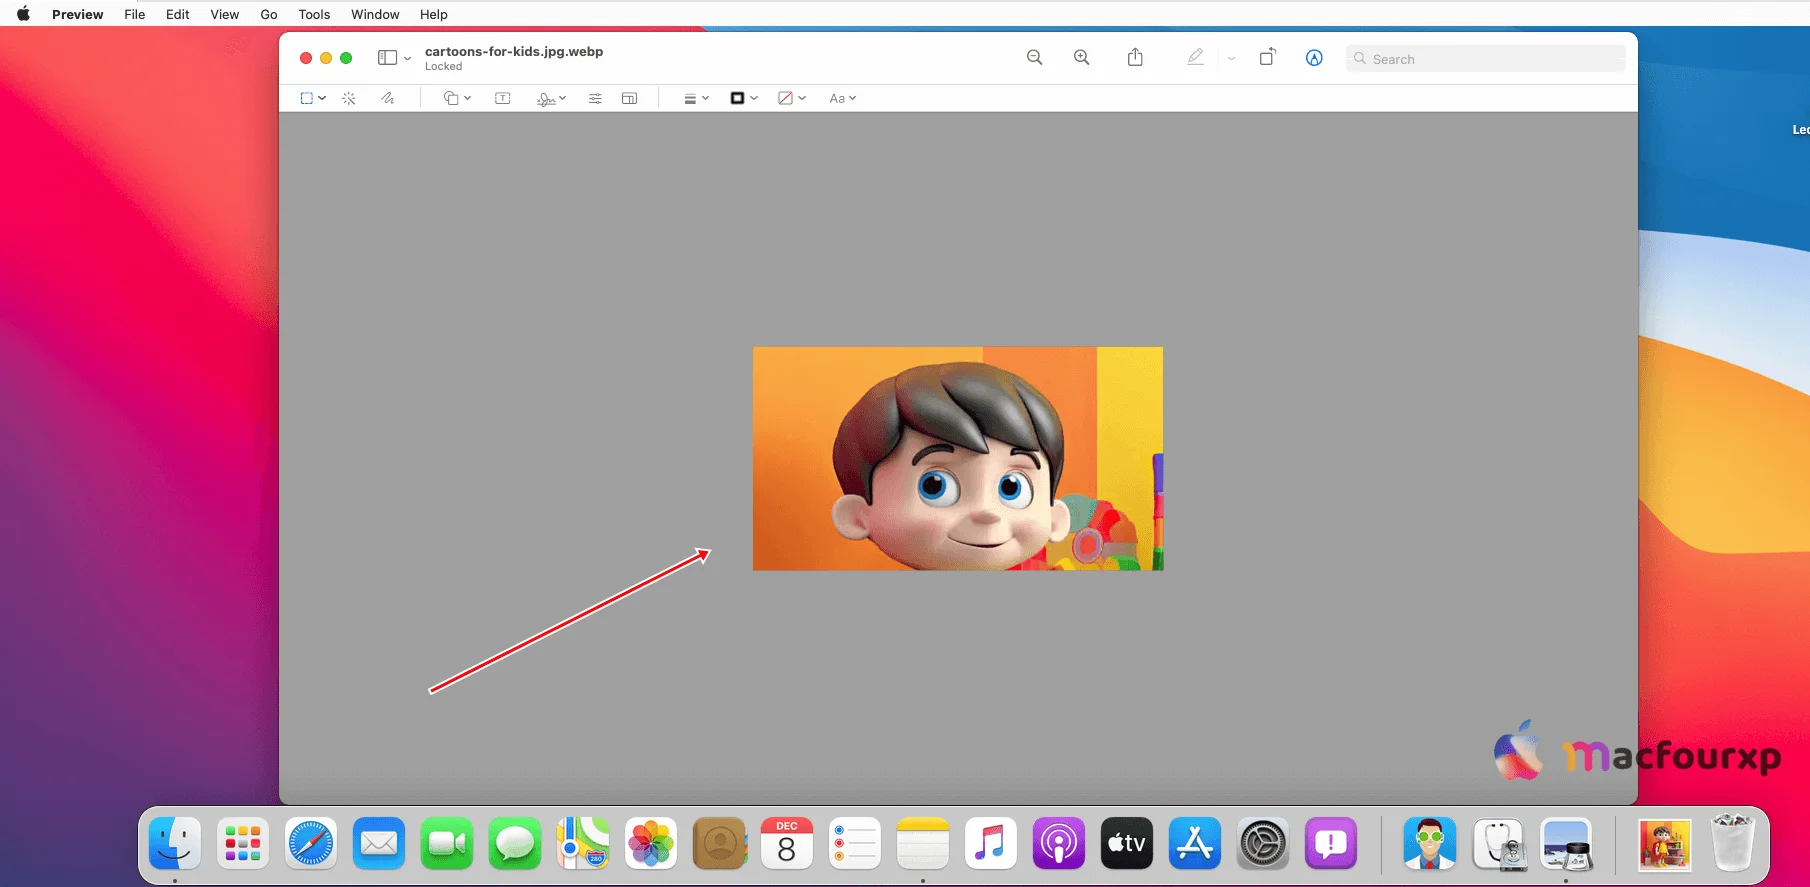Open Launchpad from the Dock

tap(243, 844)
